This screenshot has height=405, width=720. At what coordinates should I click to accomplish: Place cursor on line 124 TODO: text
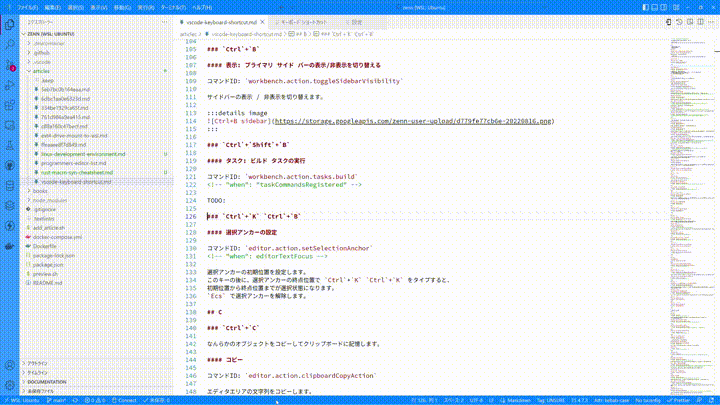point(216,201)
